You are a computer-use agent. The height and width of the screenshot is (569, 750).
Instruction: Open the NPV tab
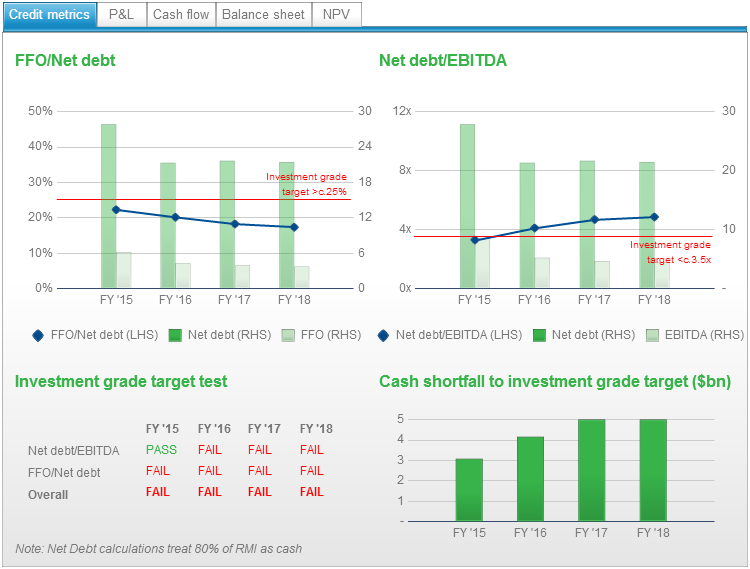pos(336,14)
